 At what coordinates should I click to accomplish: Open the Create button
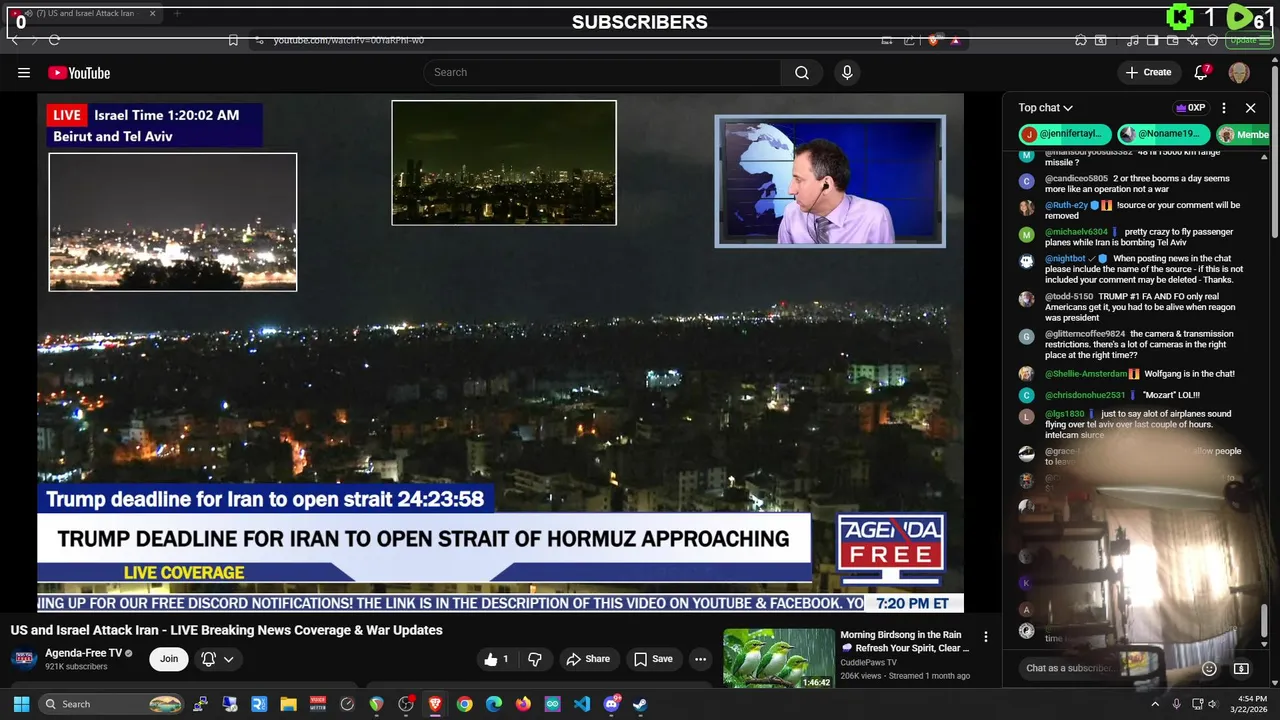[1148, 72]
